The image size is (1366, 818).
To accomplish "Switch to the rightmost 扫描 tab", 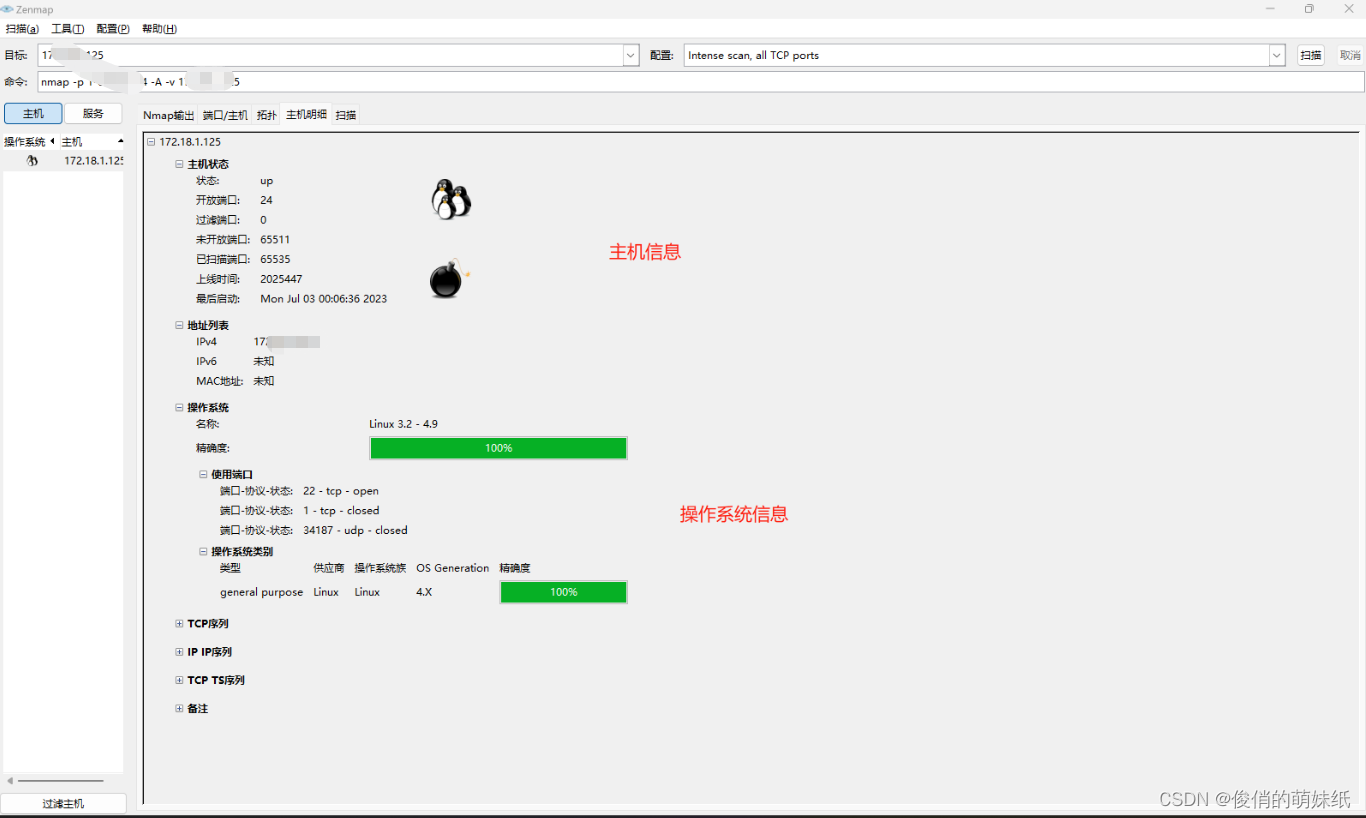I will [346, 115].
